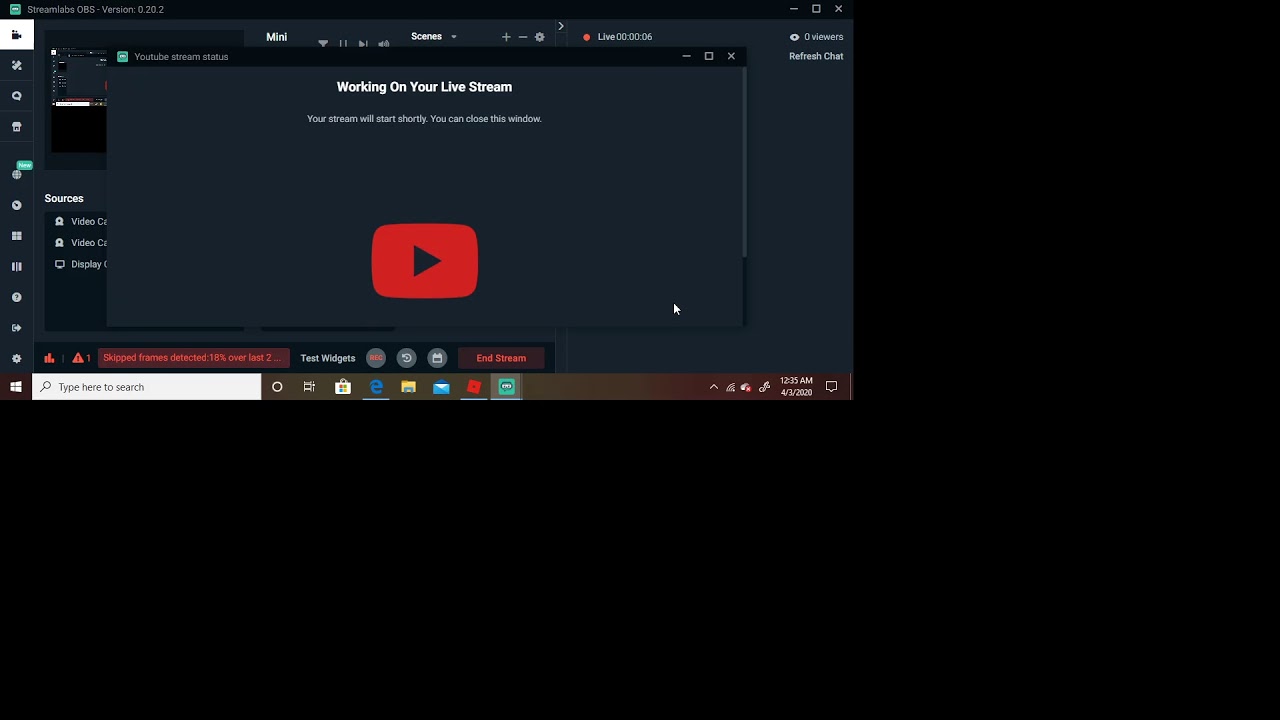This screenshot has height=720, width=1280.
Task: Start recording with the REC button
Action: pyautogui.click(x=376, y=358)
